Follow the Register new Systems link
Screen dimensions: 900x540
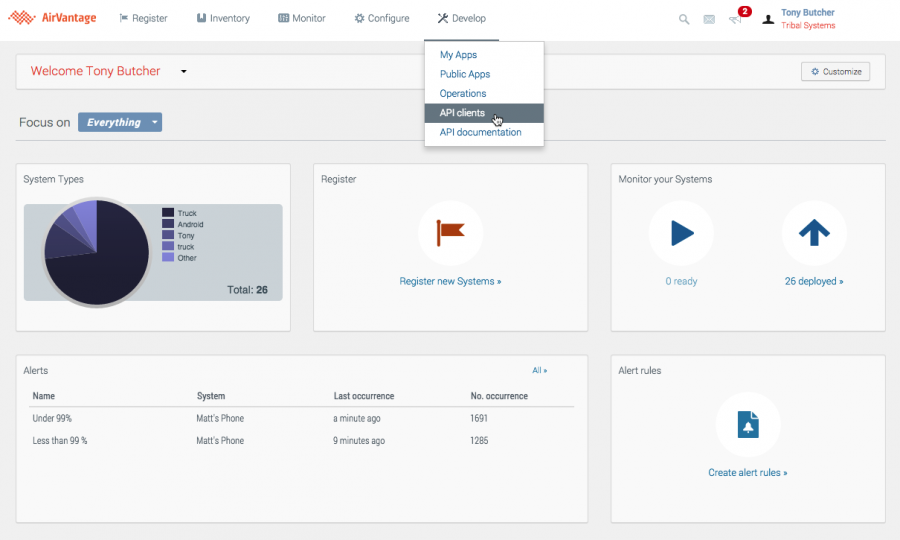coord(450,281)
